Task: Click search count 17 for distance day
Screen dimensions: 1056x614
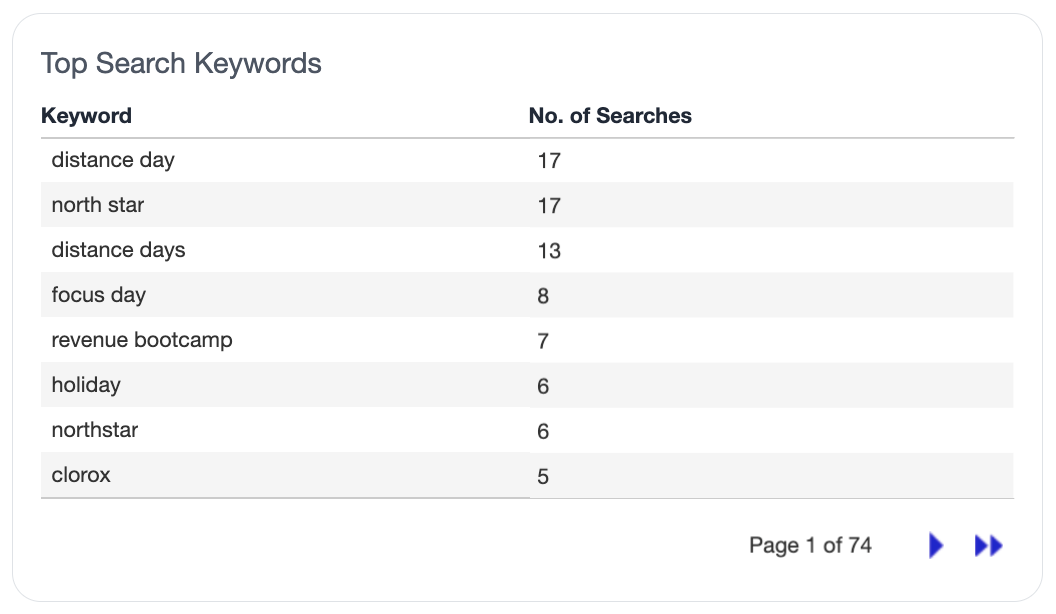Action: click(x=549, y=161)
